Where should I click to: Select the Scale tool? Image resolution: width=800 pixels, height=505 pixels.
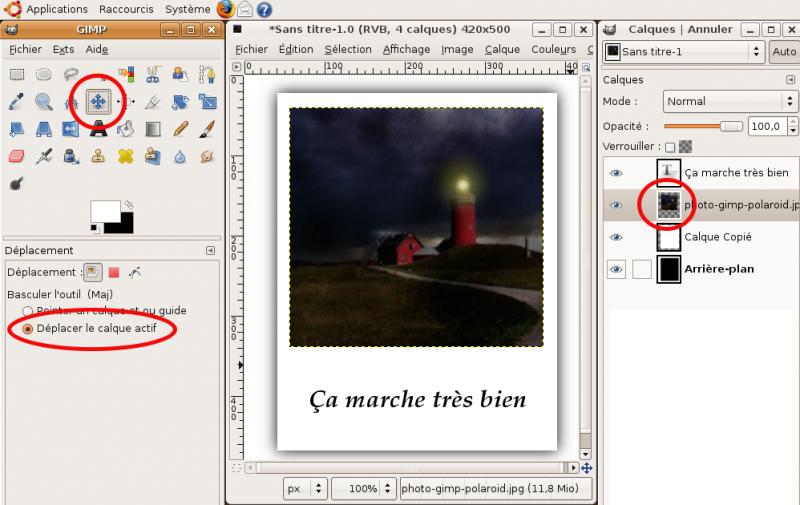(x=207, y=102)
